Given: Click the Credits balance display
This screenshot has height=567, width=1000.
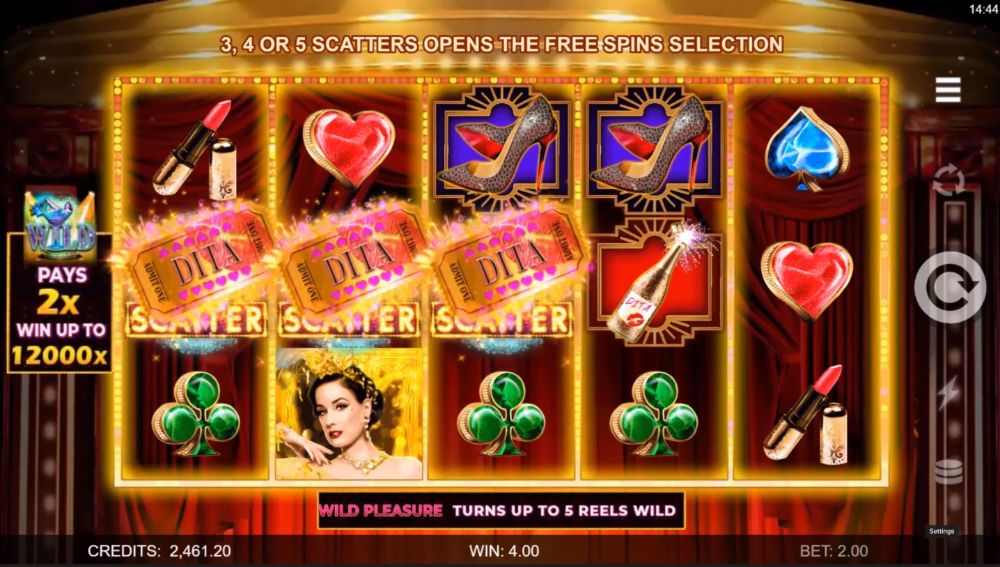Looking at the screenshot, I should [x=159, y=551].
